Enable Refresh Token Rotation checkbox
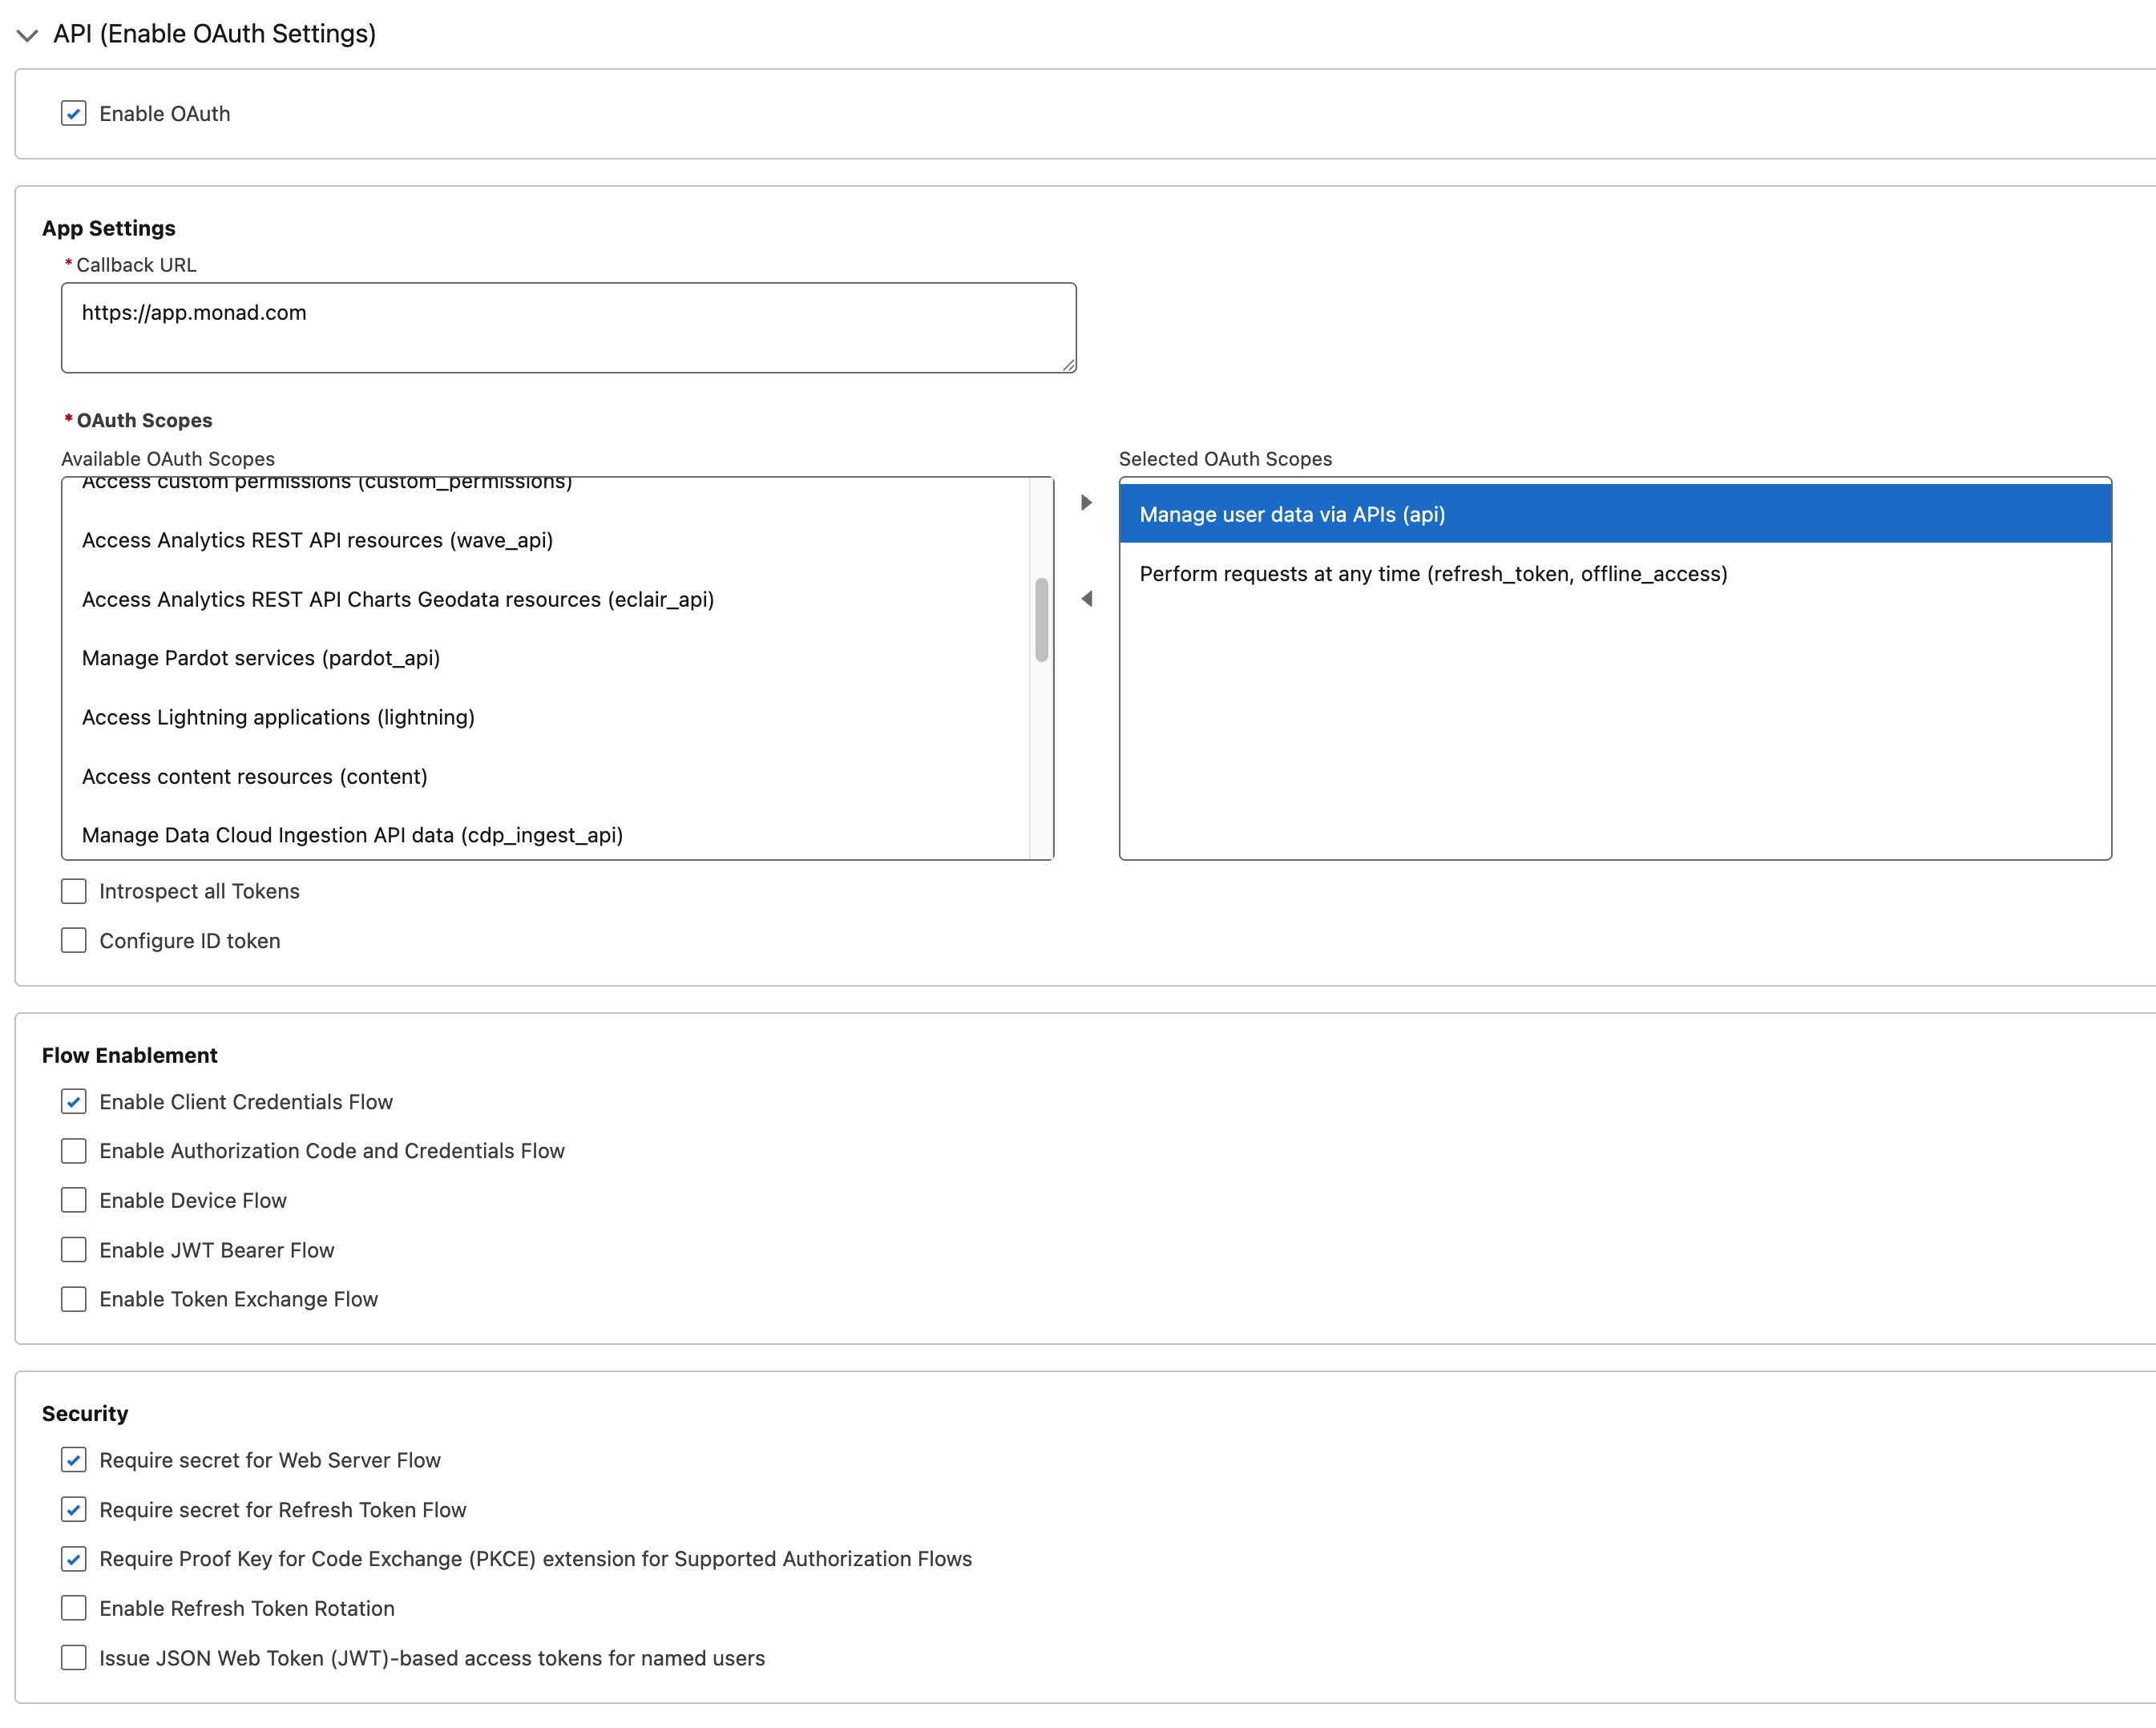Viewport: 2156px width, 1728px height. [74, 1608]
